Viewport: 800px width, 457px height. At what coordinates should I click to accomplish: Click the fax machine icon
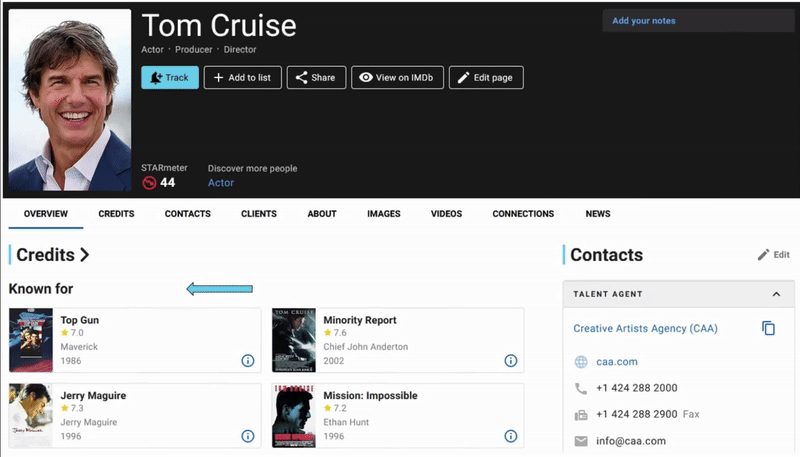581,415
